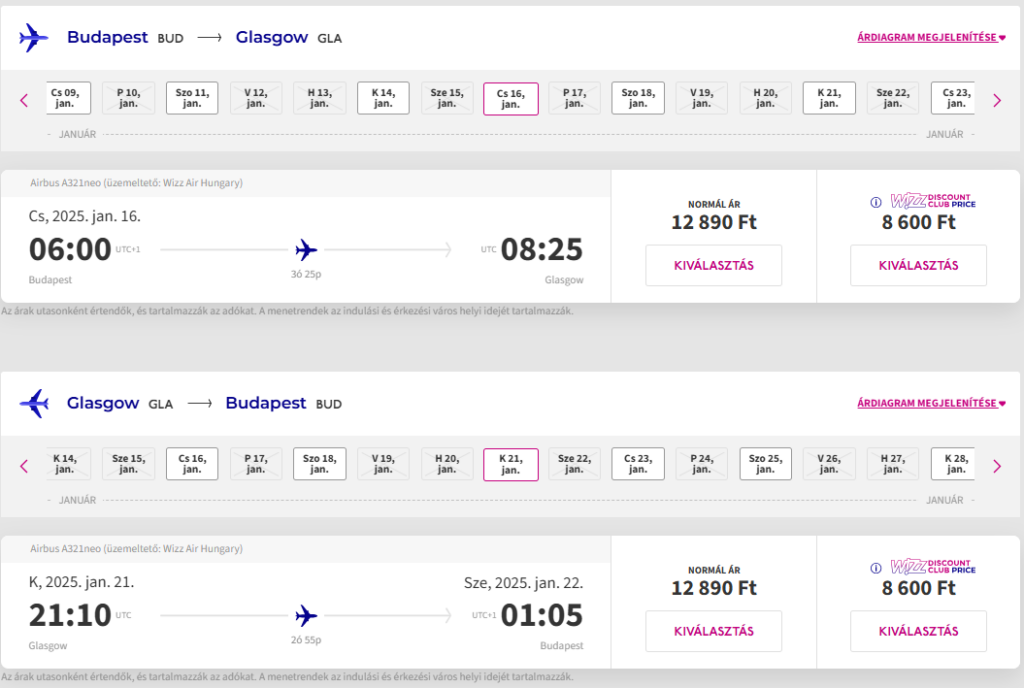Screen dimensions: 1024x688
Task: Expand return flight price chart (Árdiagram megjelenítése)
Action: [931, 403]
